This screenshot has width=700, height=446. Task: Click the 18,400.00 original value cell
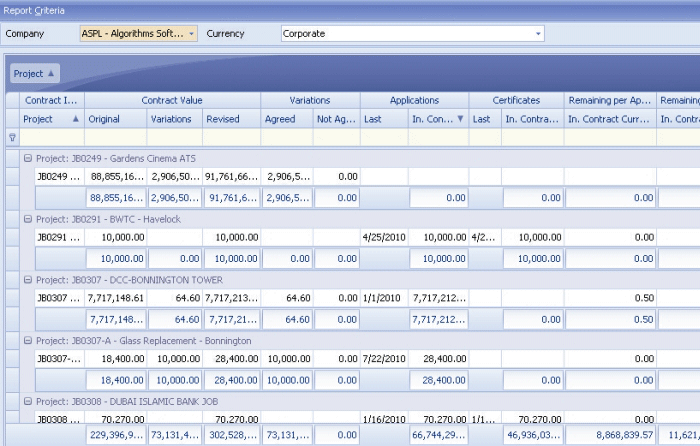coord(116,358)
